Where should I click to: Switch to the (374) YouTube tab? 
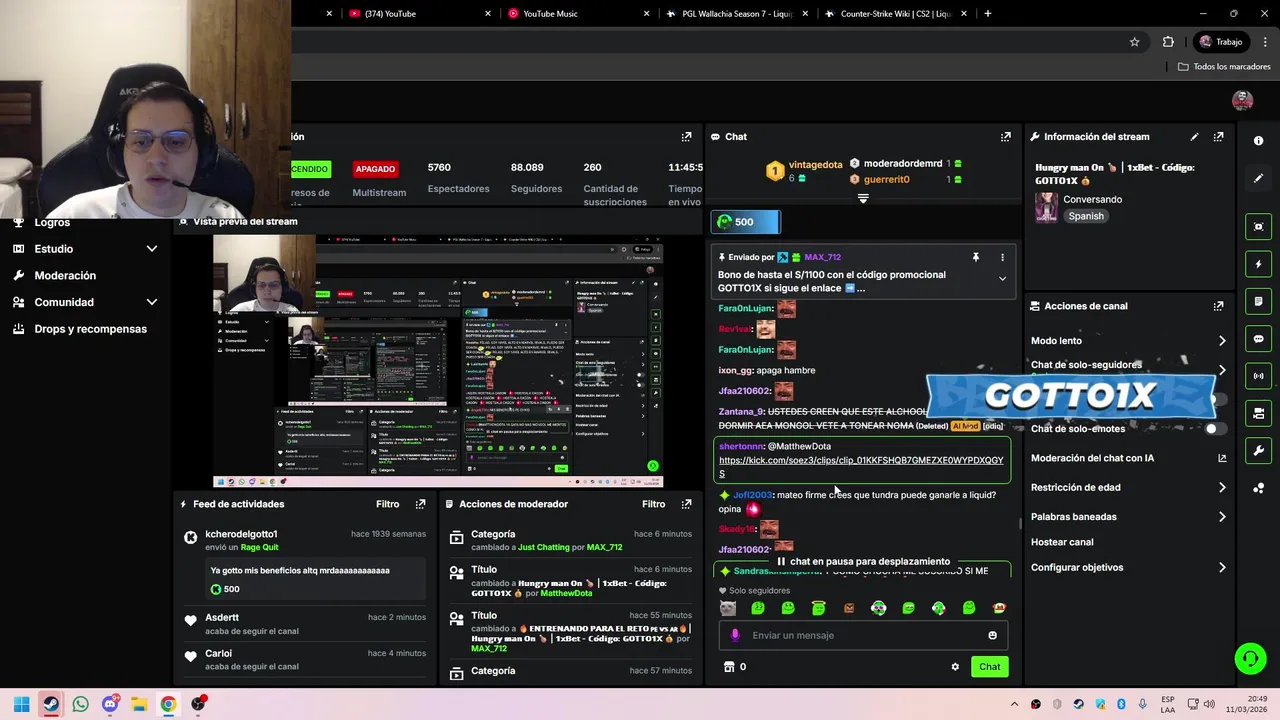pyautogui.click(x=420, y=14)
